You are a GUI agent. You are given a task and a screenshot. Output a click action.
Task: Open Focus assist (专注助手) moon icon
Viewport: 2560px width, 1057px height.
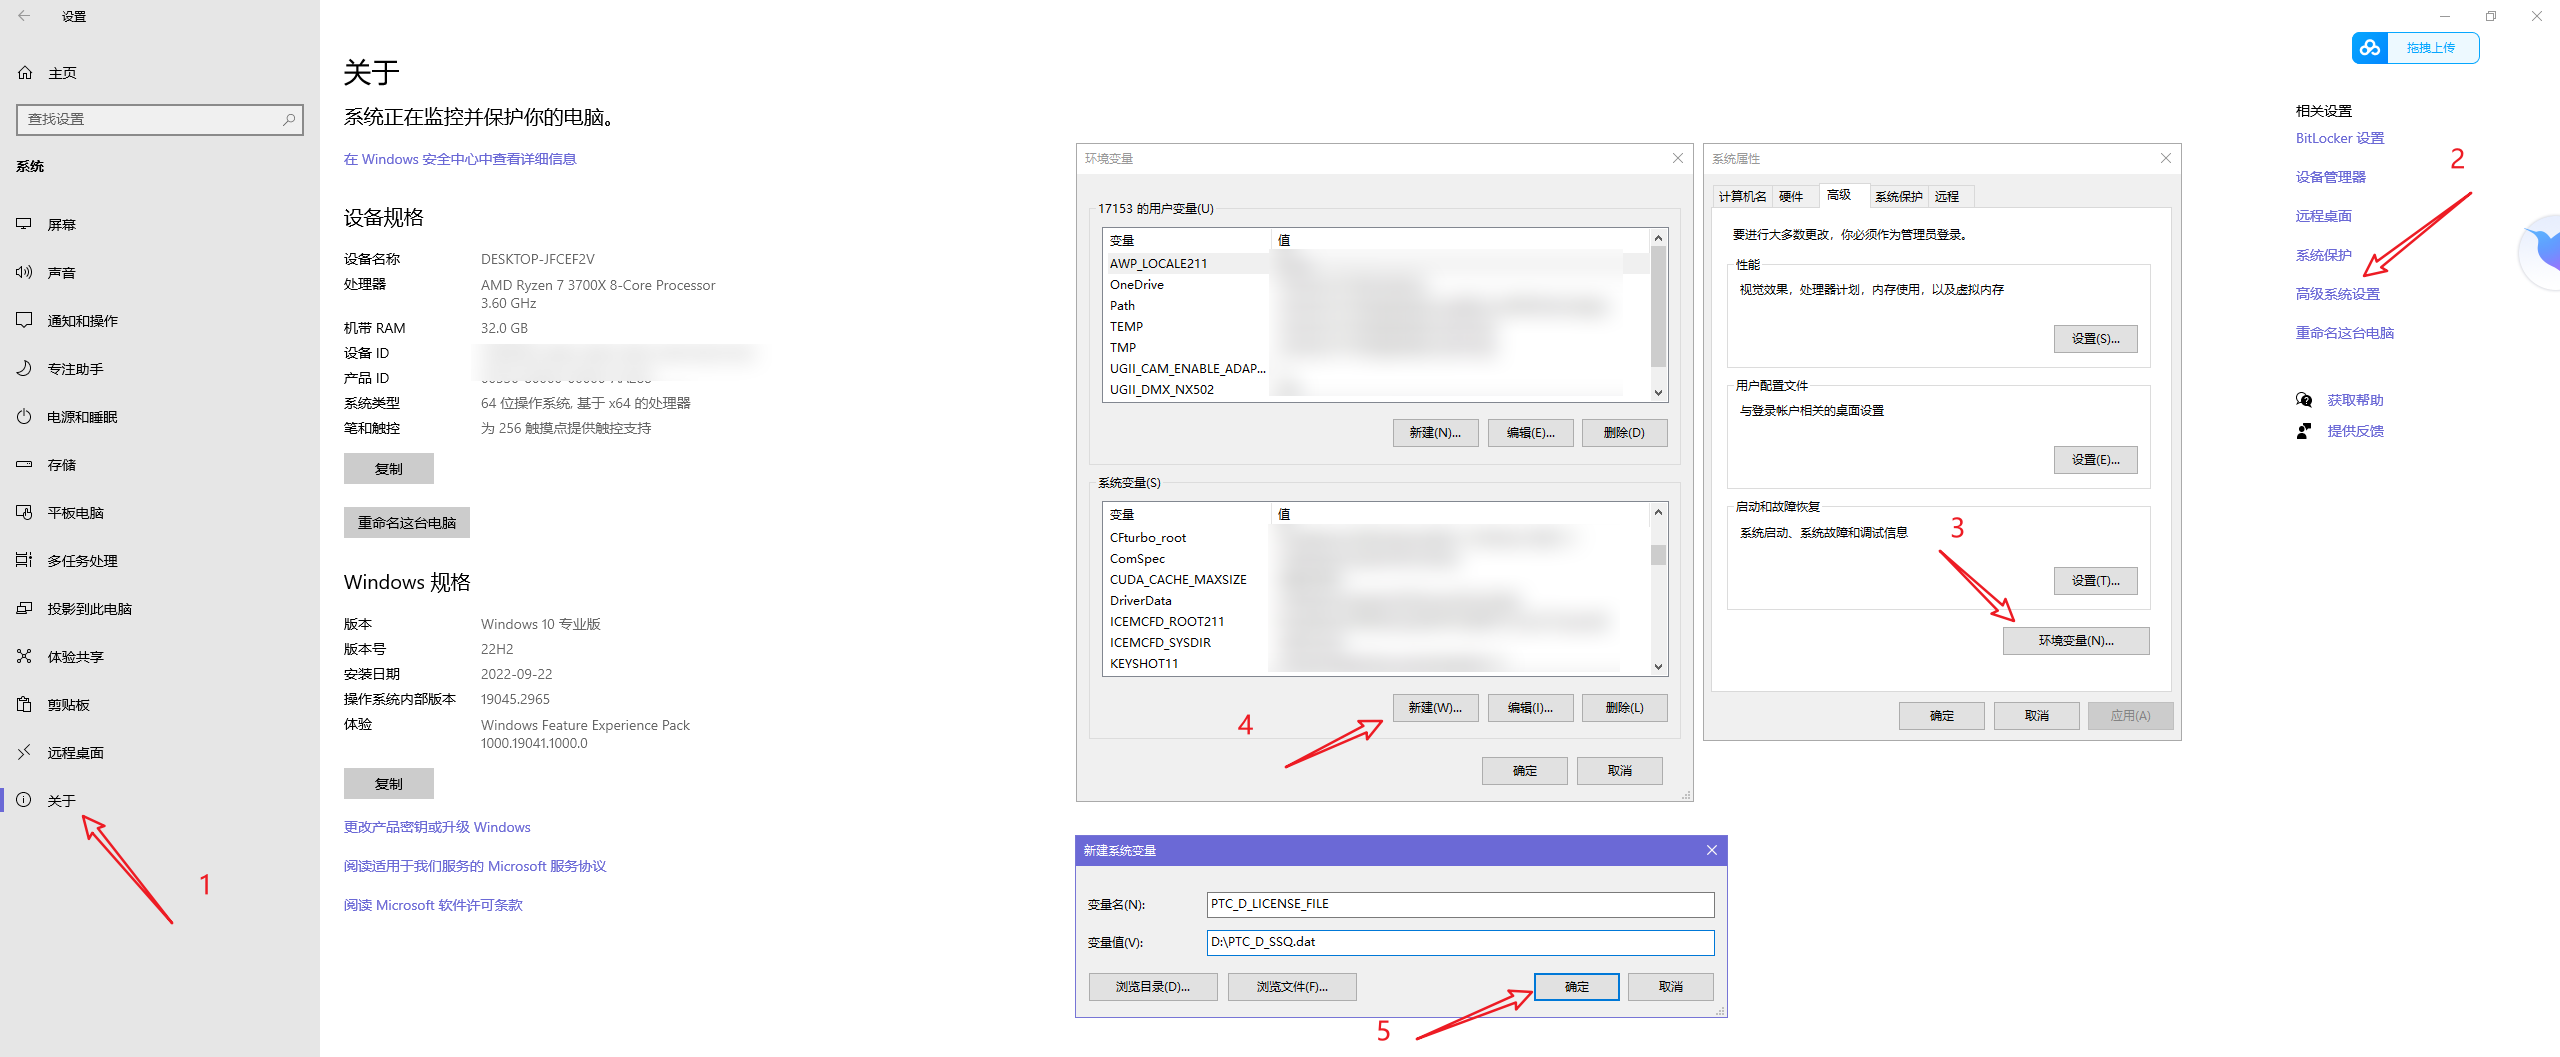24,369
